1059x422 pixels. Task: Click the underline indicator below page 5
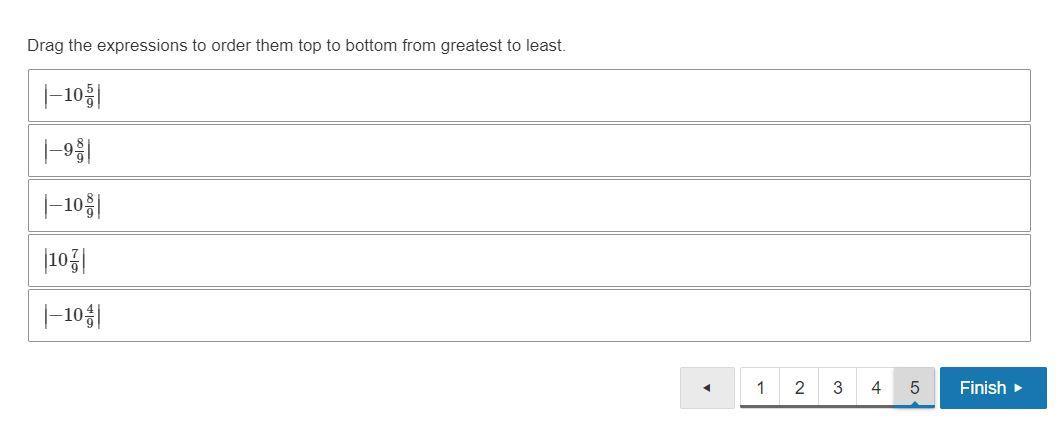pos(914,406)
